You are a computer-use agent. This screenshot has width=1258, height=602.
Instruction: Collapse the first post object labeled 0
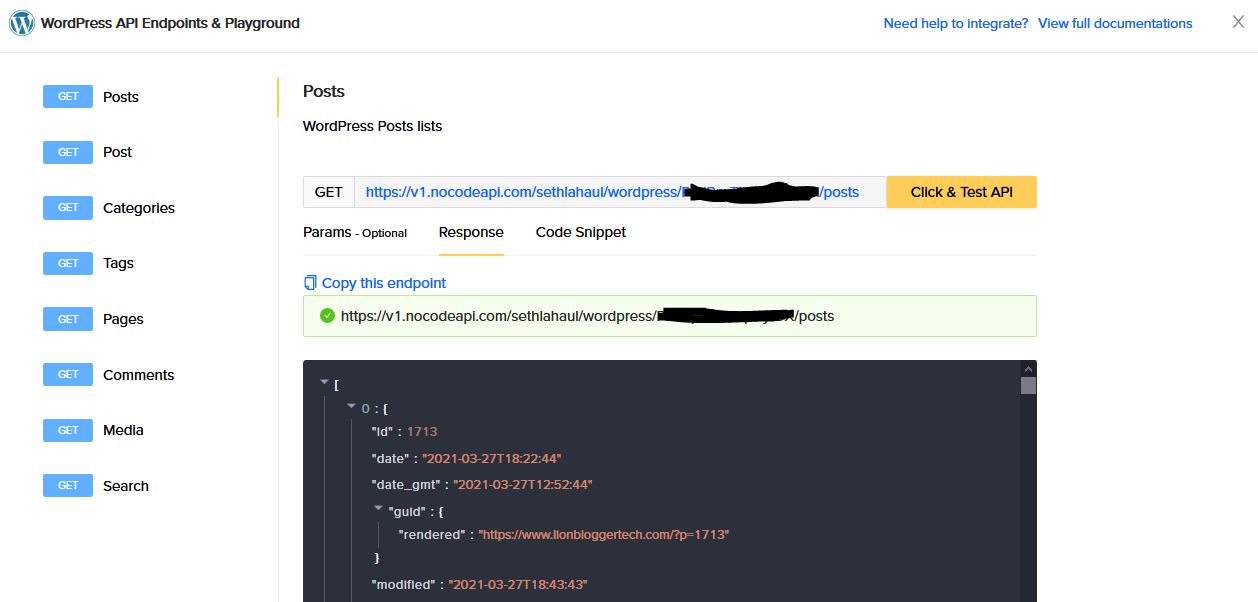tap(351, 407)
